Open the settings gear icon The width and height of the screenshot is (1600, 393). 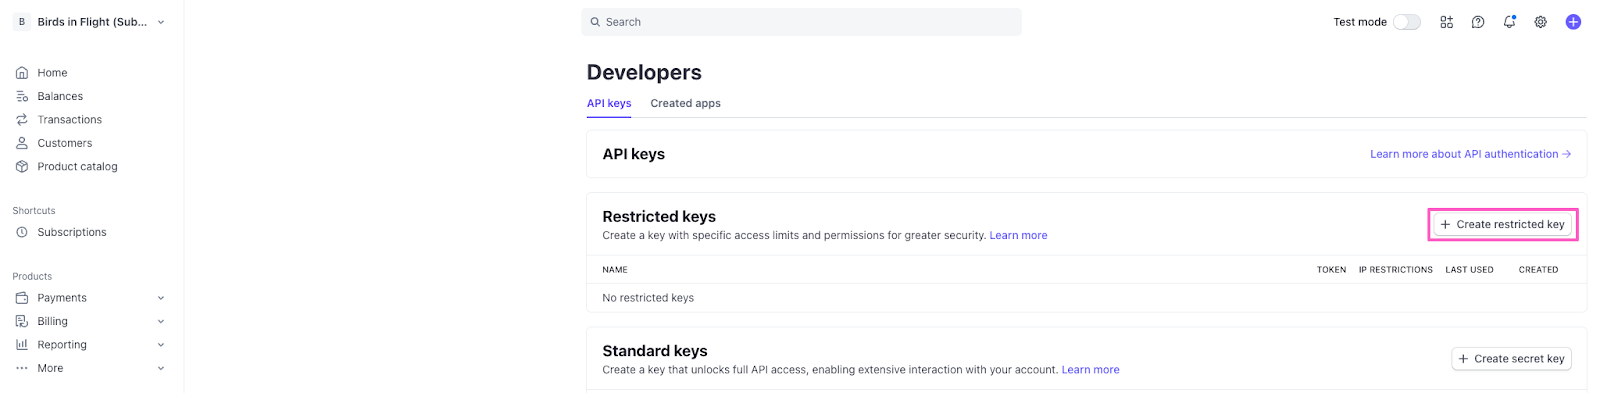[x=1541, y=22]
